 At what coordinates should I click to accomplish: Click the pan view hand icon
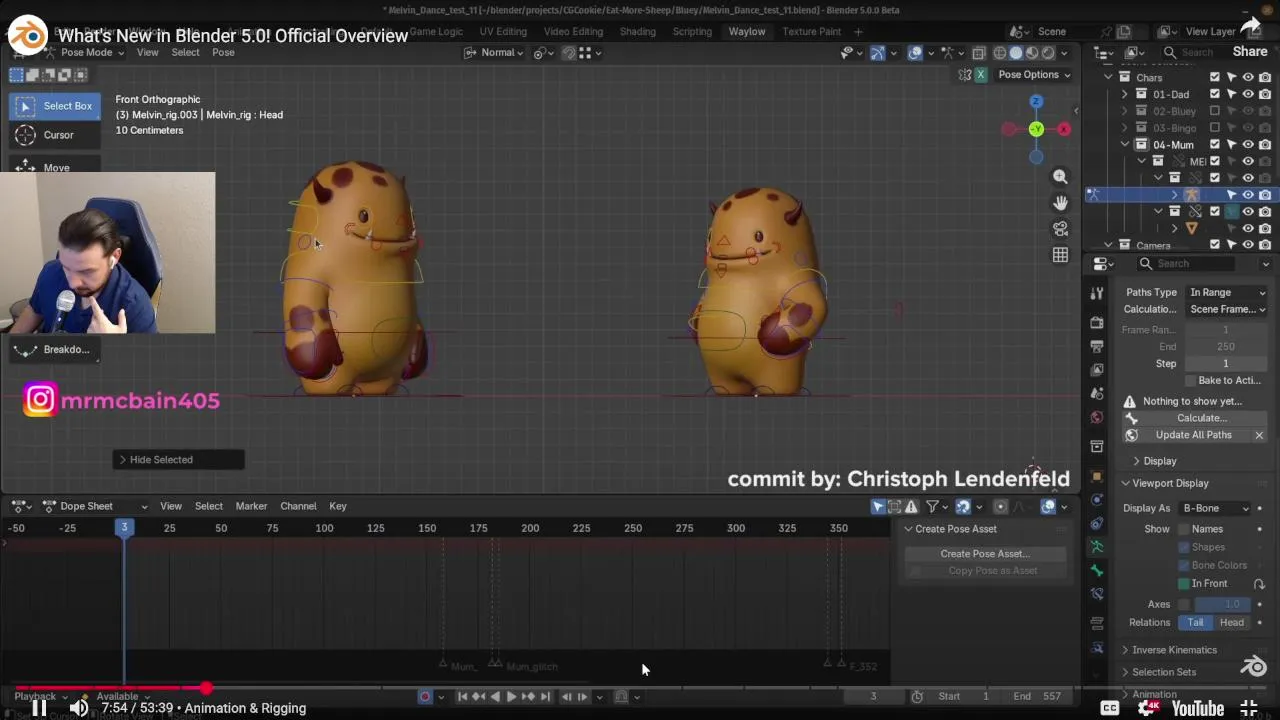1060,203
